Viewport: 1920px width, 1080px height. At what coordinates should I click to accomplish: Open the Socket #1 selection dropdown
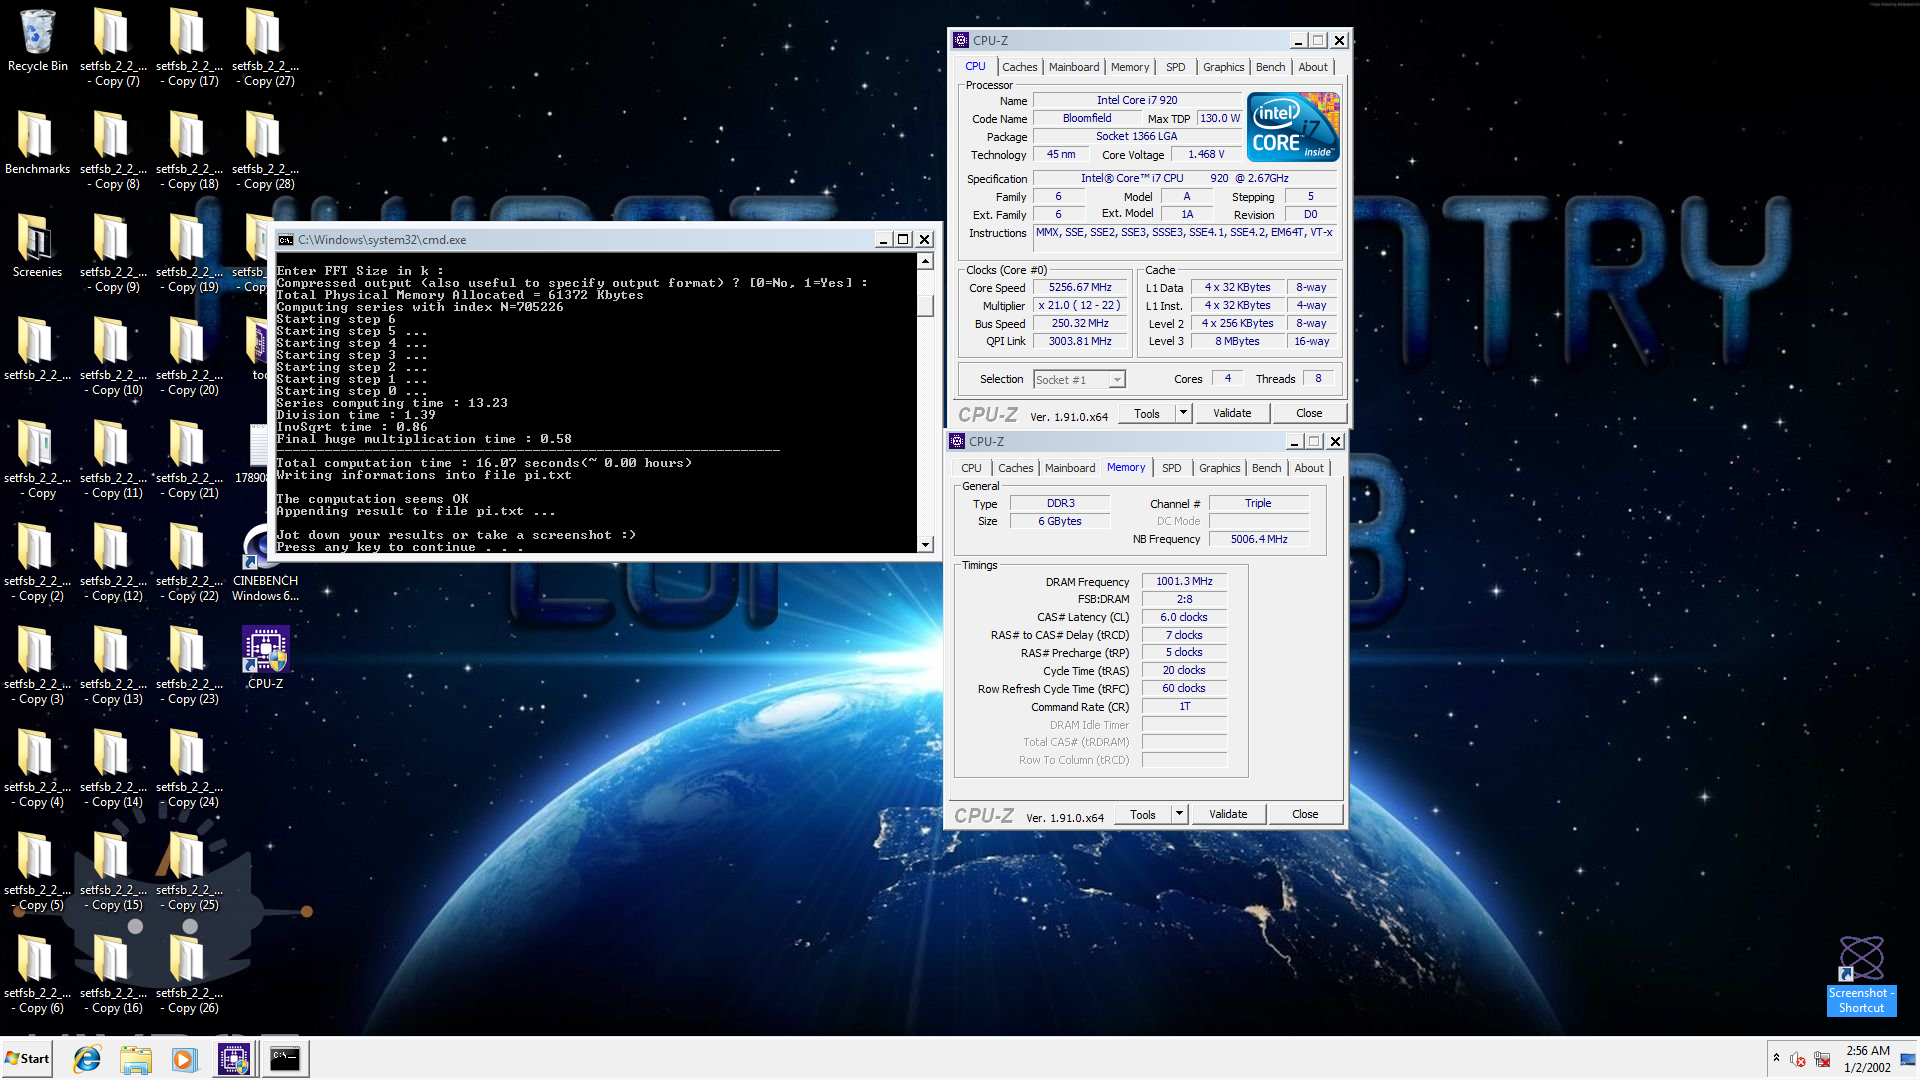[1079, 379]
